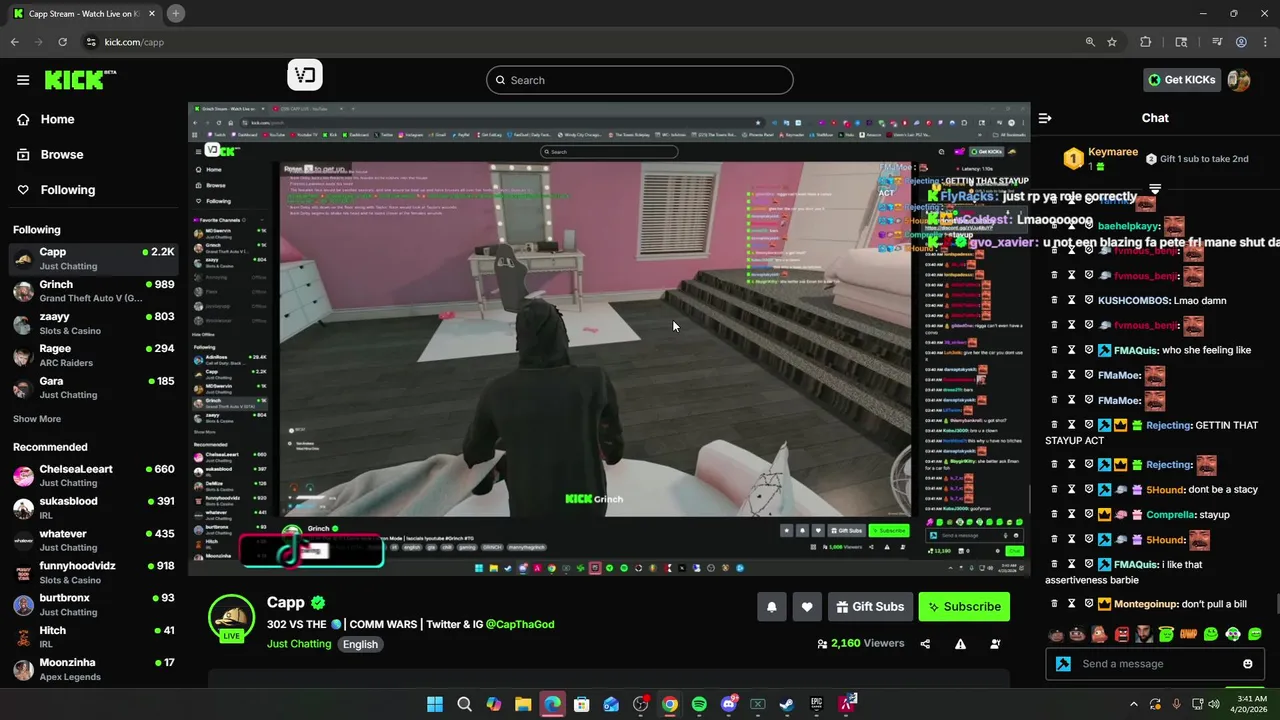
Task: Timeout Comprella using the hourglass icon
Action: point(1071,514)
